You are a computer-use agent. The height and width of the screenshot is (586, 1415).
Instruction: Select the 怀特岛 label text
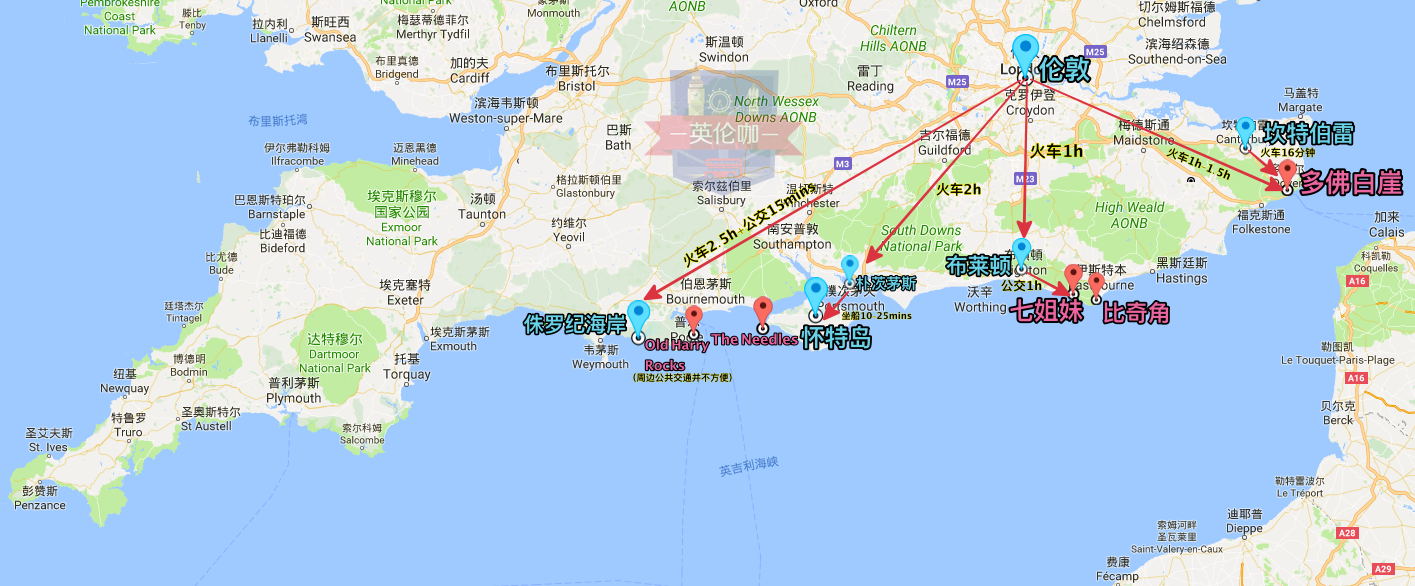tap(837, 338)
